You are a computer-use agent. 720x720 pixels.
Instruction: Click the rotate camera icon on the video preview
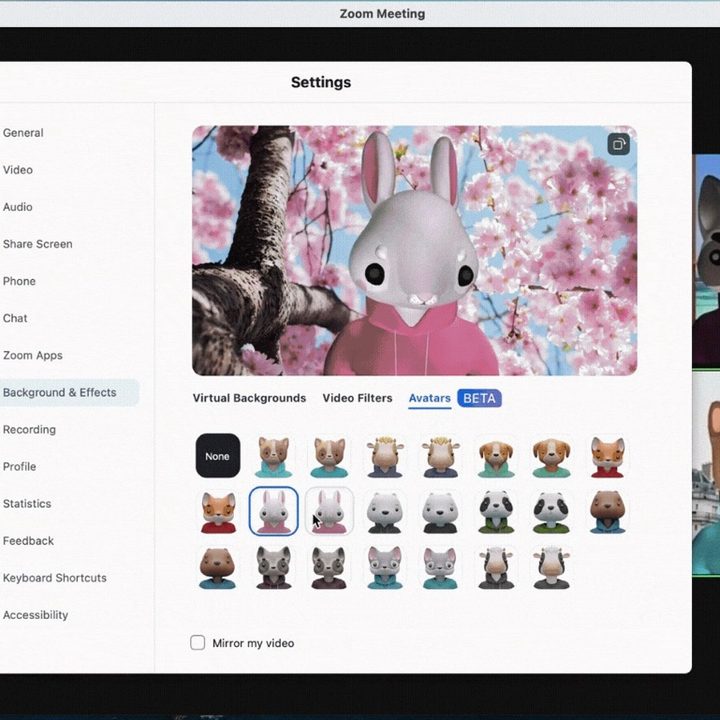tap(618, 145)
